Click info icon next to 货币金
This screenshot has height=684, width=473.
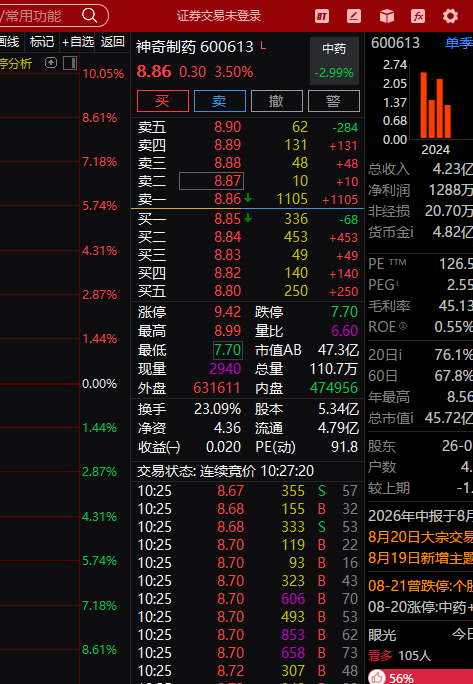tap(411, 232)
